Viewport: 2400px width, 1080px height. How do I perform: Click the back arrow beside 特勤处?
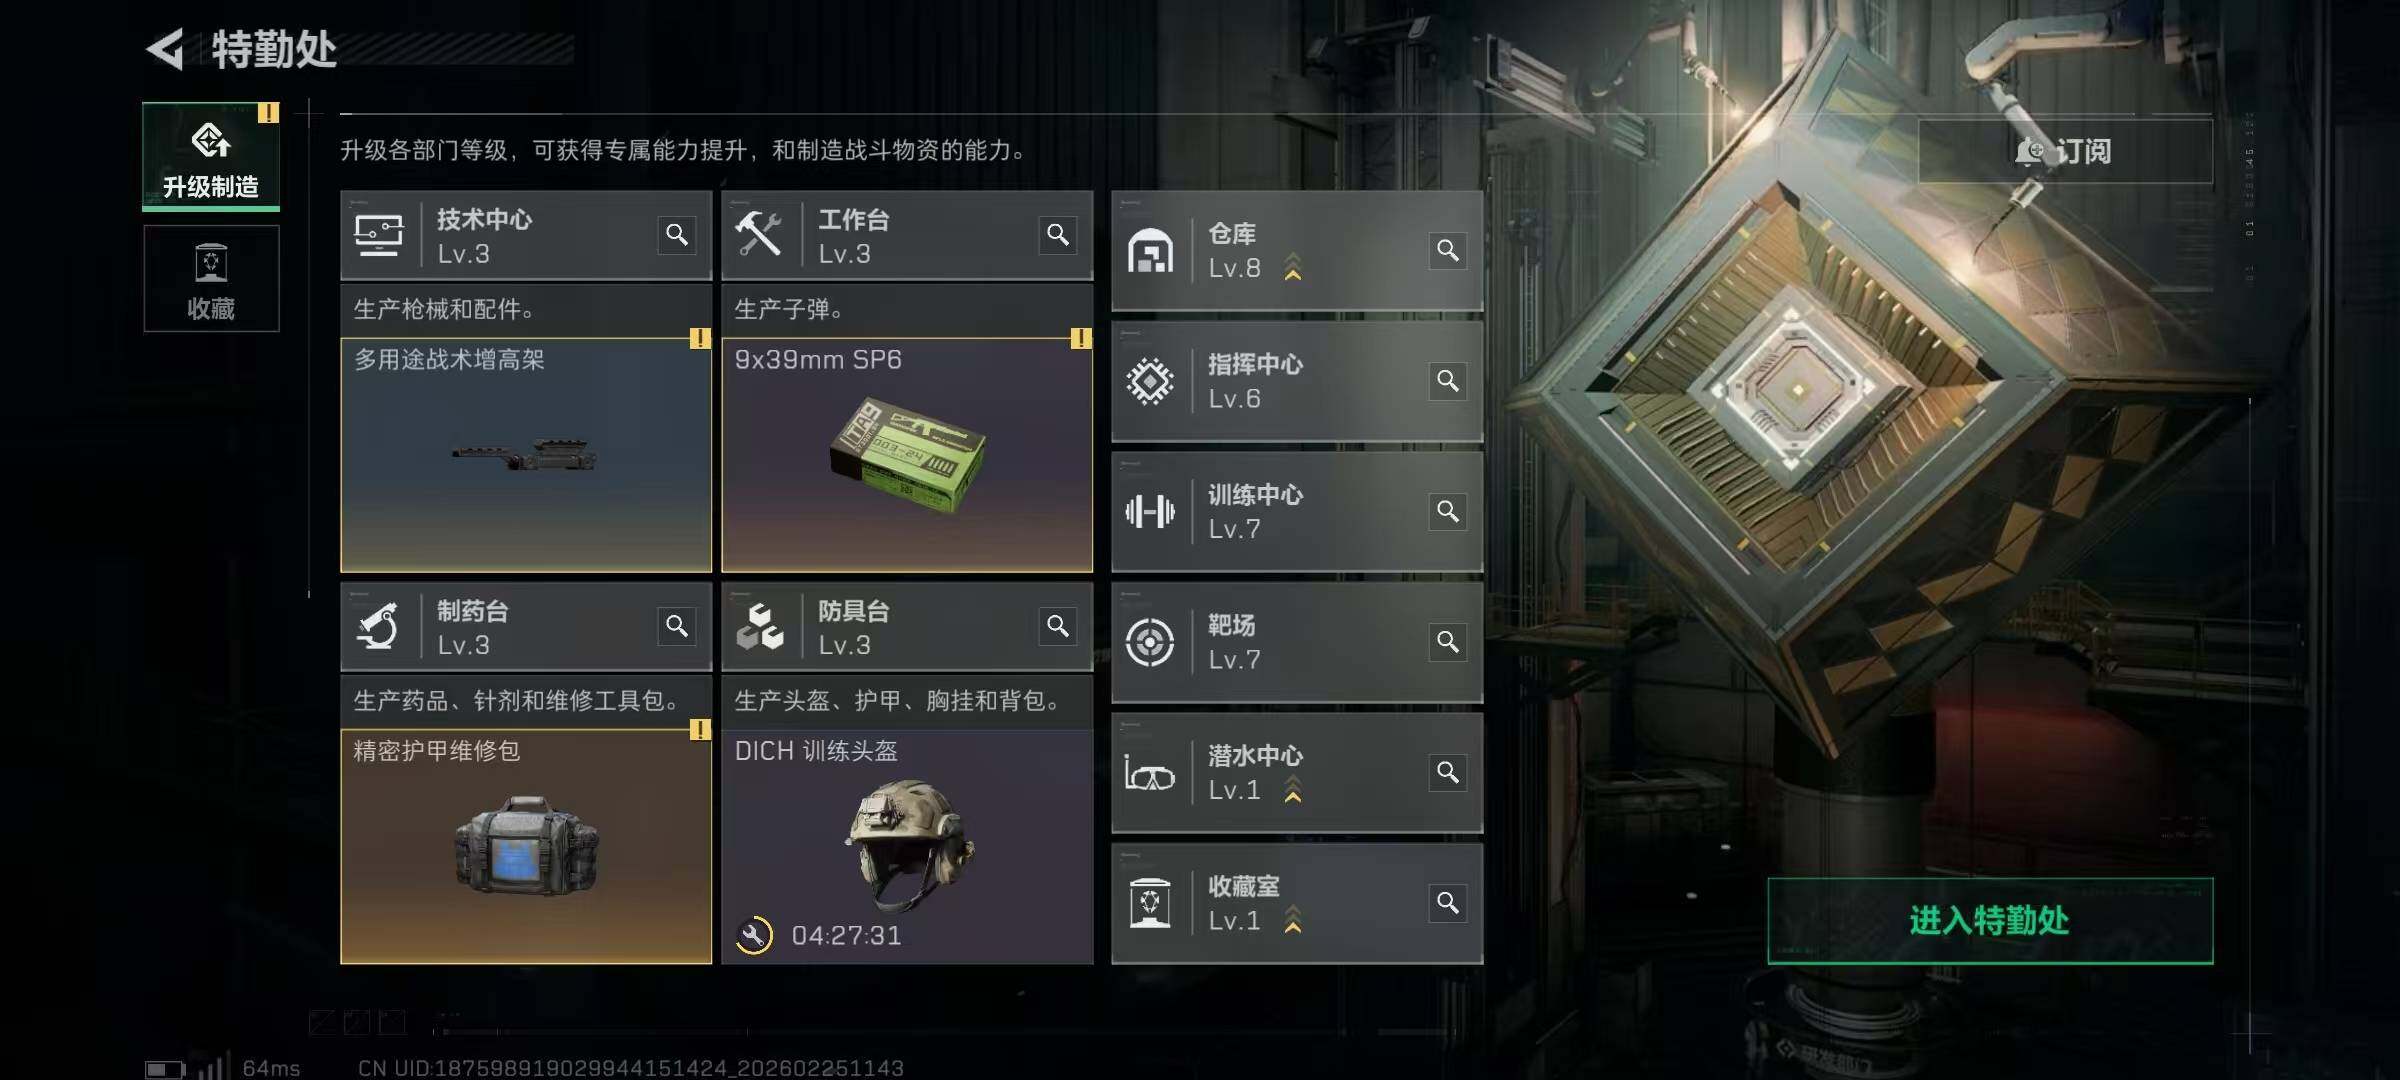coord(166,49)
